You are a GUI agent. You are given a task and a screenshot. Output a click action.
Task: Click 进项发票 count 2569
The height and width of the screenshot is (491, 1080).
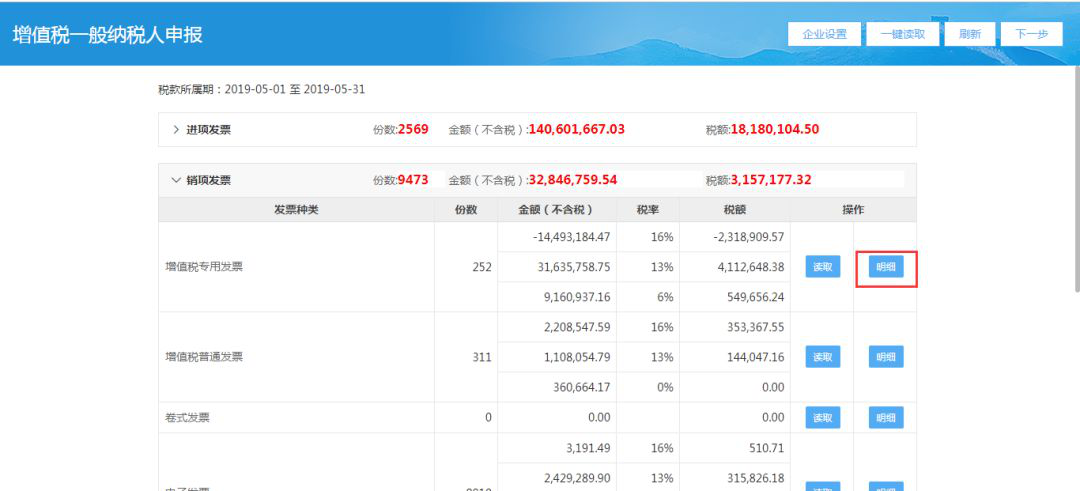click(x=413, y=129)
